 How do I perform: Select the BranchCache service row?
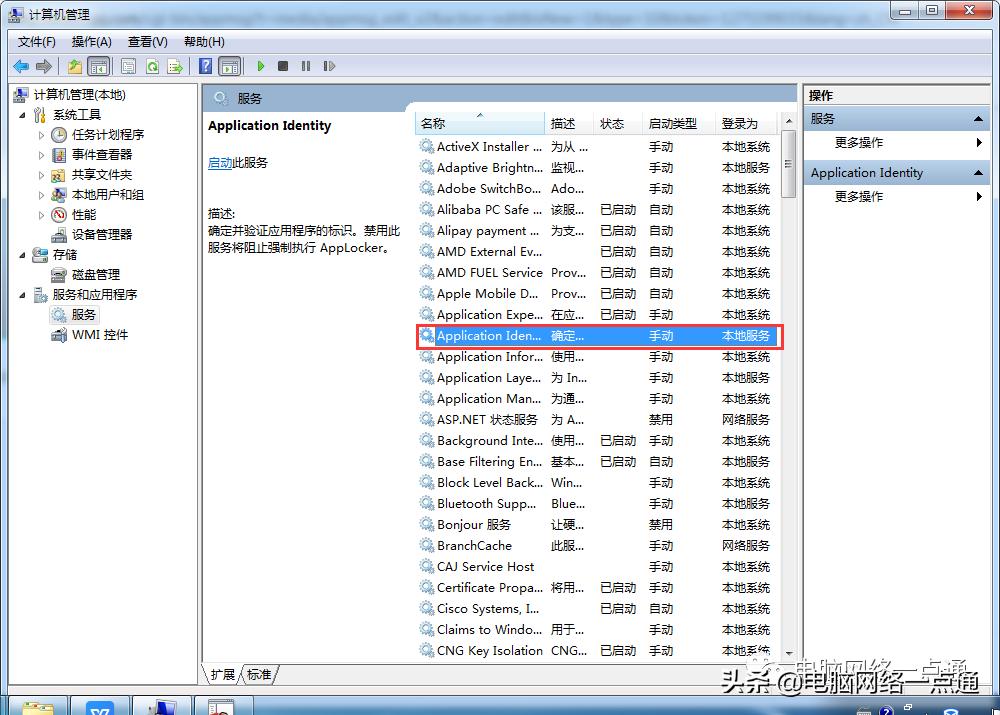coord(597,546)
